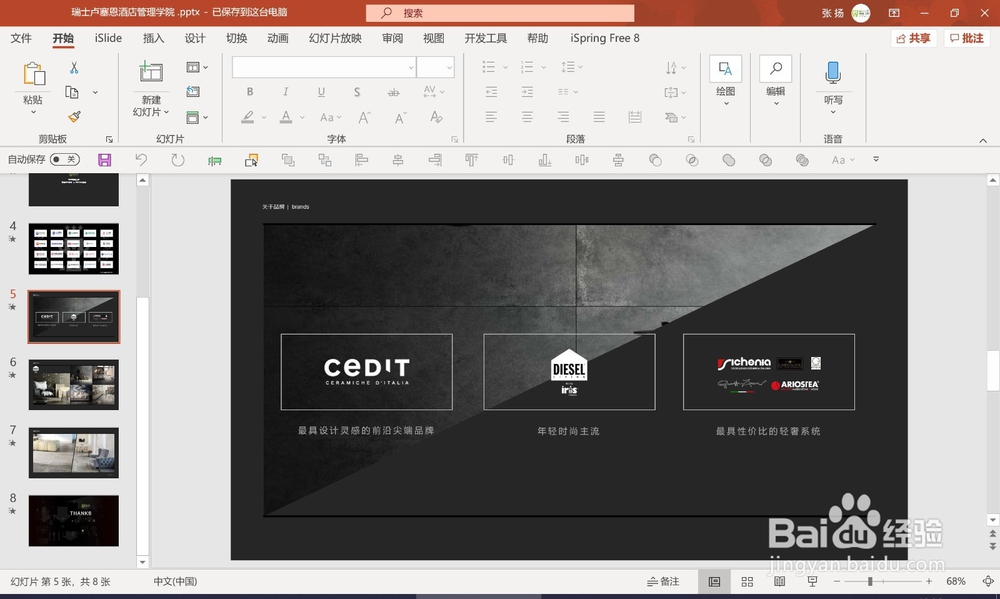1000x599 pixels.
Task: Switch to the iSpring Free 8 tab
Action: click(605, 38)
